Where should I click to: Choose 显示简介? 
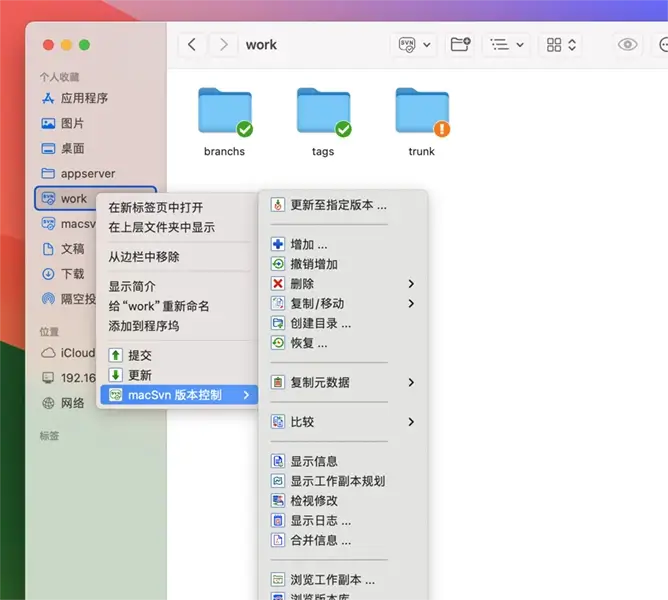click(132, 286)
